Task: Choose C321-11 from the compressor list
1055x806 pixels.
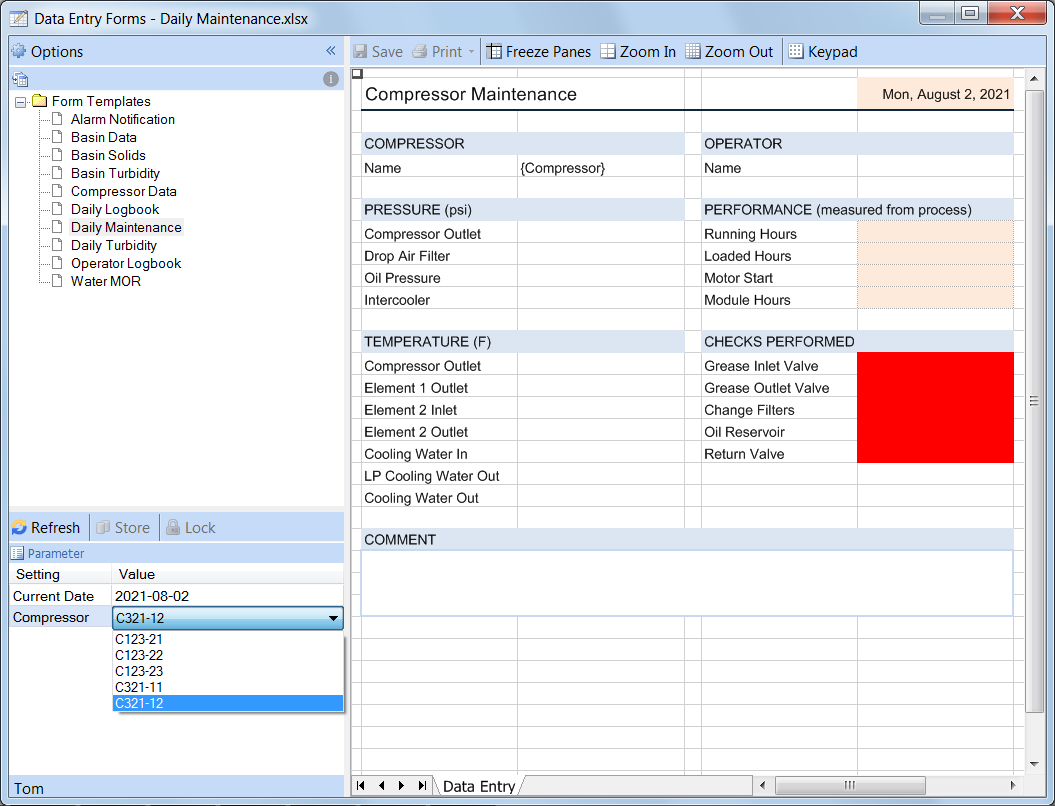Action: [x=228, y=688]
